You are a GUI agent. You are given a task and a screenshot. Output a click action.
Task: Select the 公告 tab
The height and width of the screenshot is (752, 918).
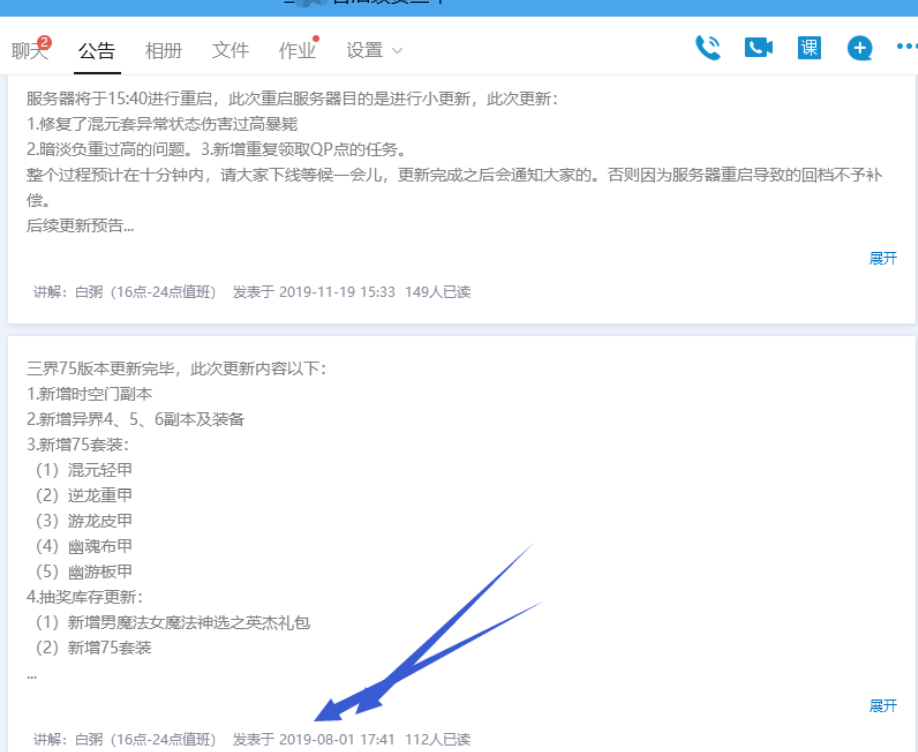click(x=97, y=50)
